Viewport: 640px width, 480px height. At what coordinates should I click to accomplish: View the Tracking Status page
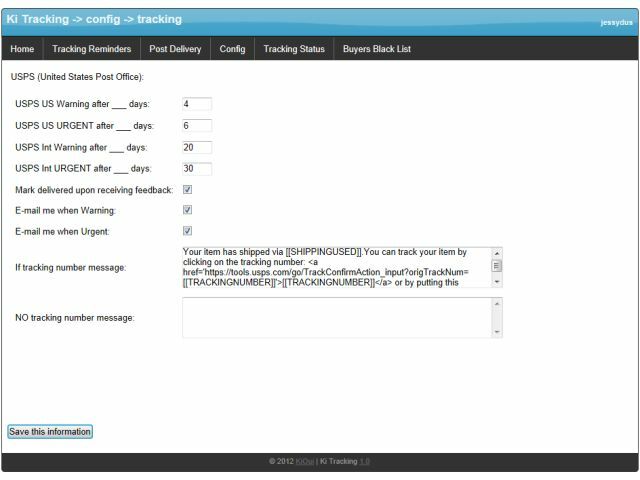point(294,49)
